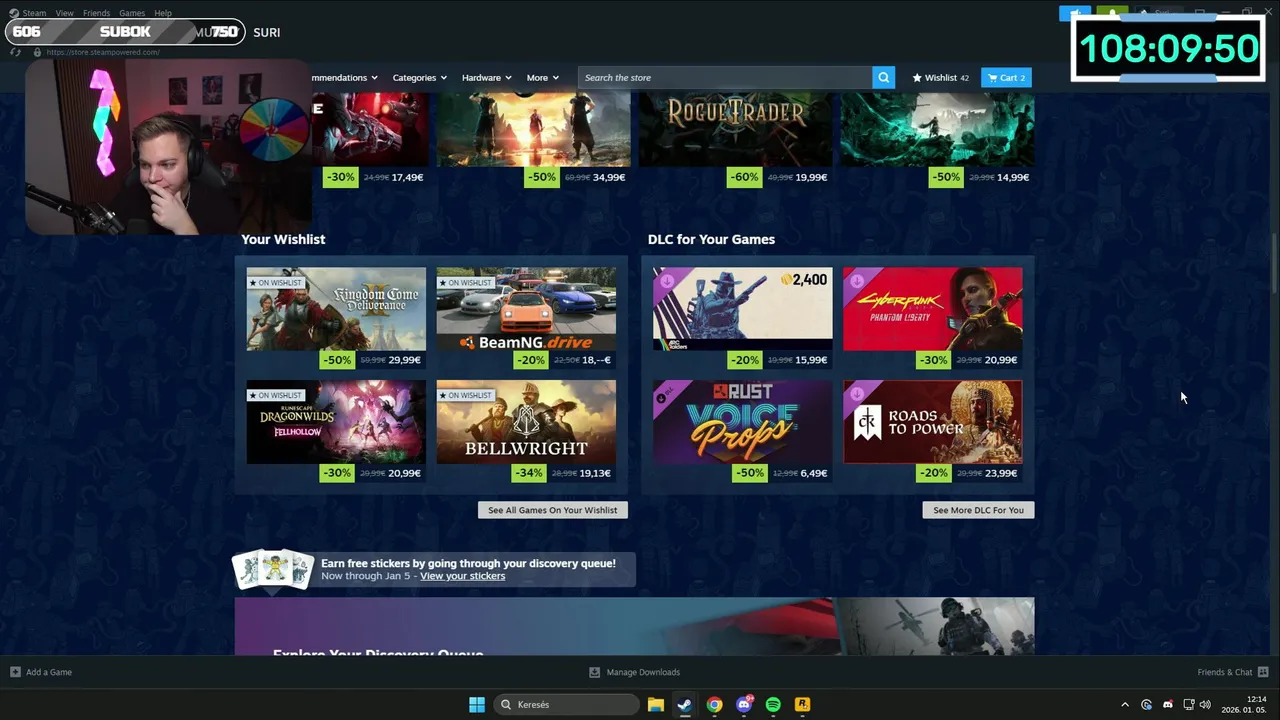Open the Steam menu

pyautogui.click(x=34, y=13)
